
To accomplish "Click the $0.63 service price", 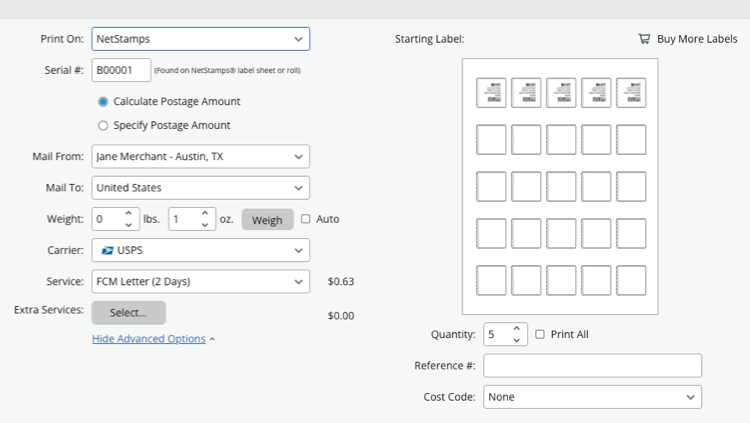I will point(341,281).
